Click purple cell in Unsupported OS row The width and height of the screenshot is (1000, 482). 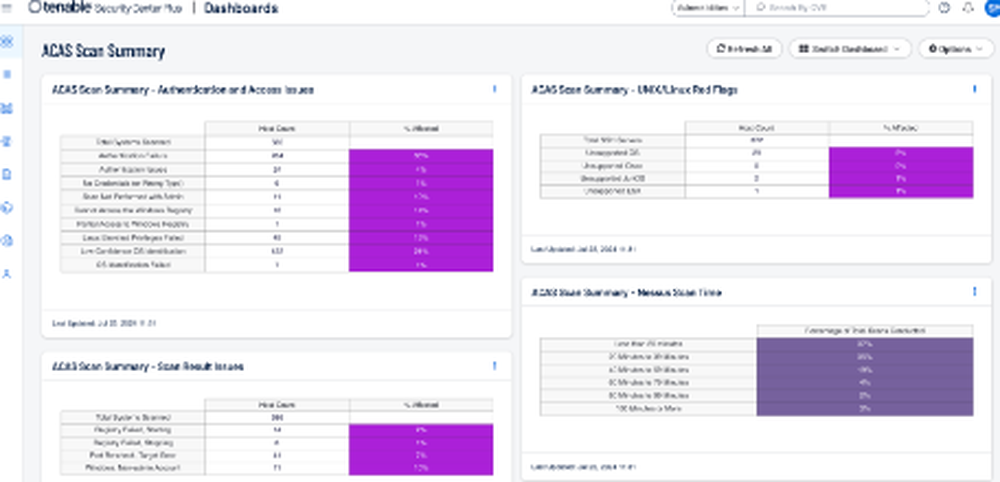[x=901, y=153]
